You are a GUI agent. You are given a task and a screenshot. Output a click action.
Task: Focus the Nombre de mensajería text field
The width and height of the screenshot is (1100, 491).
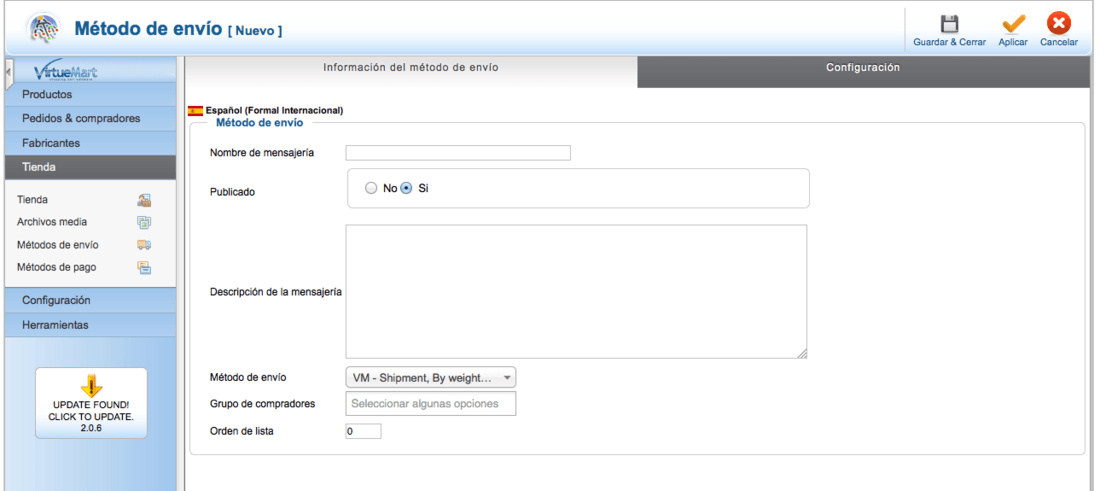(458, 153)
